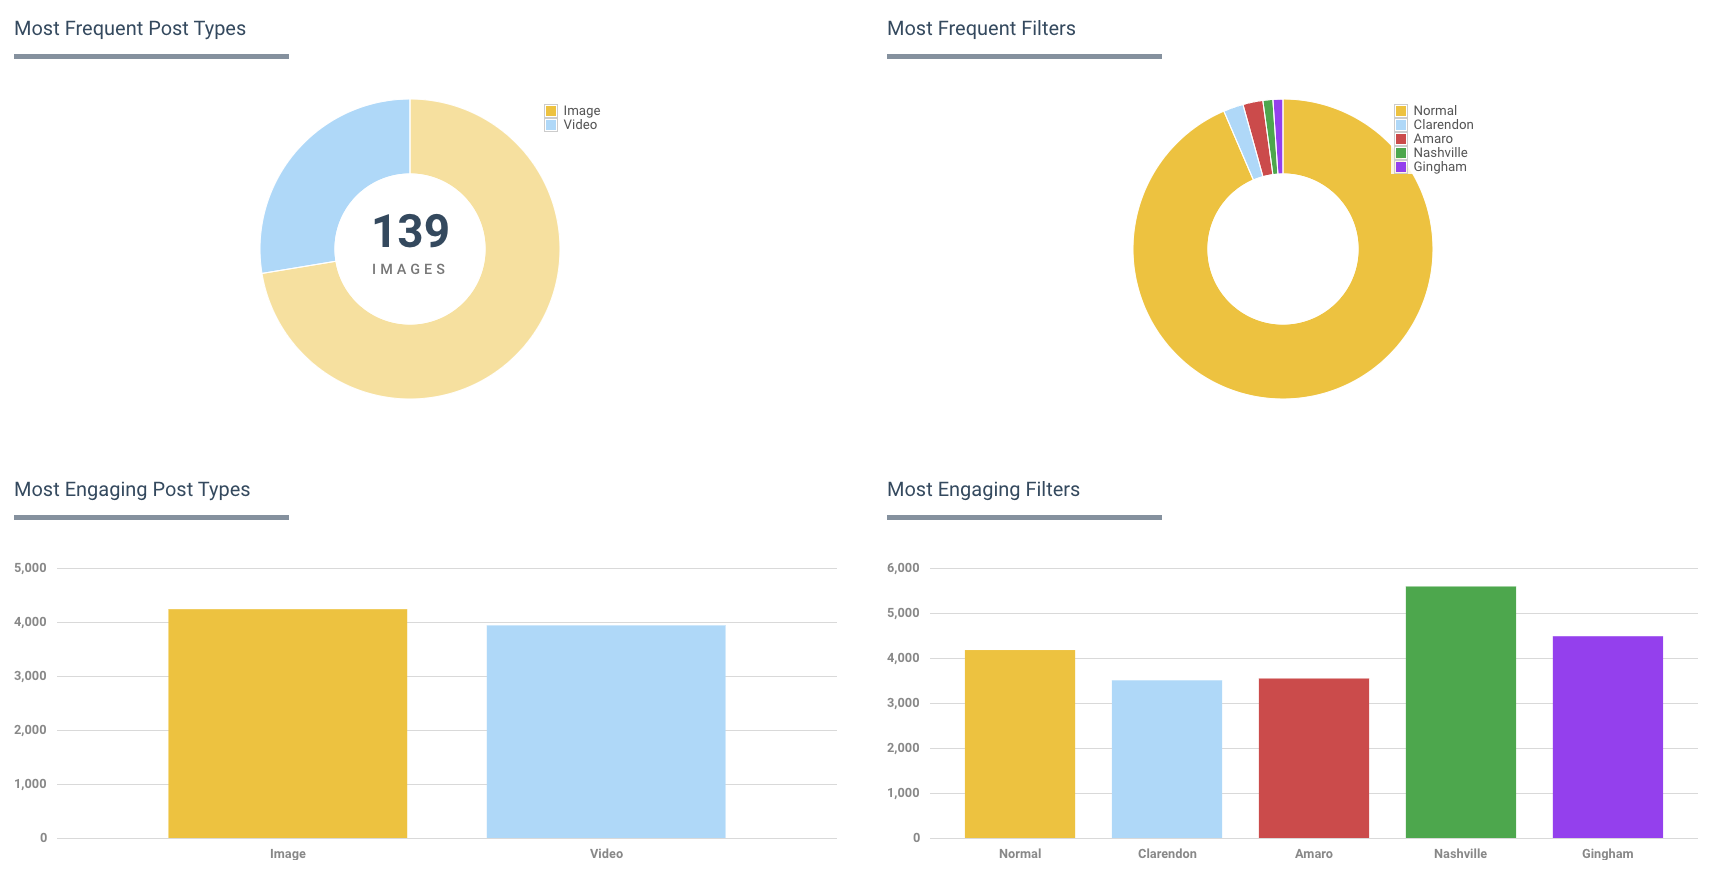This screenshot has width=1728, height=879.
Task: Click the Normal filter engagement bar
Action: pos(1020,744)
